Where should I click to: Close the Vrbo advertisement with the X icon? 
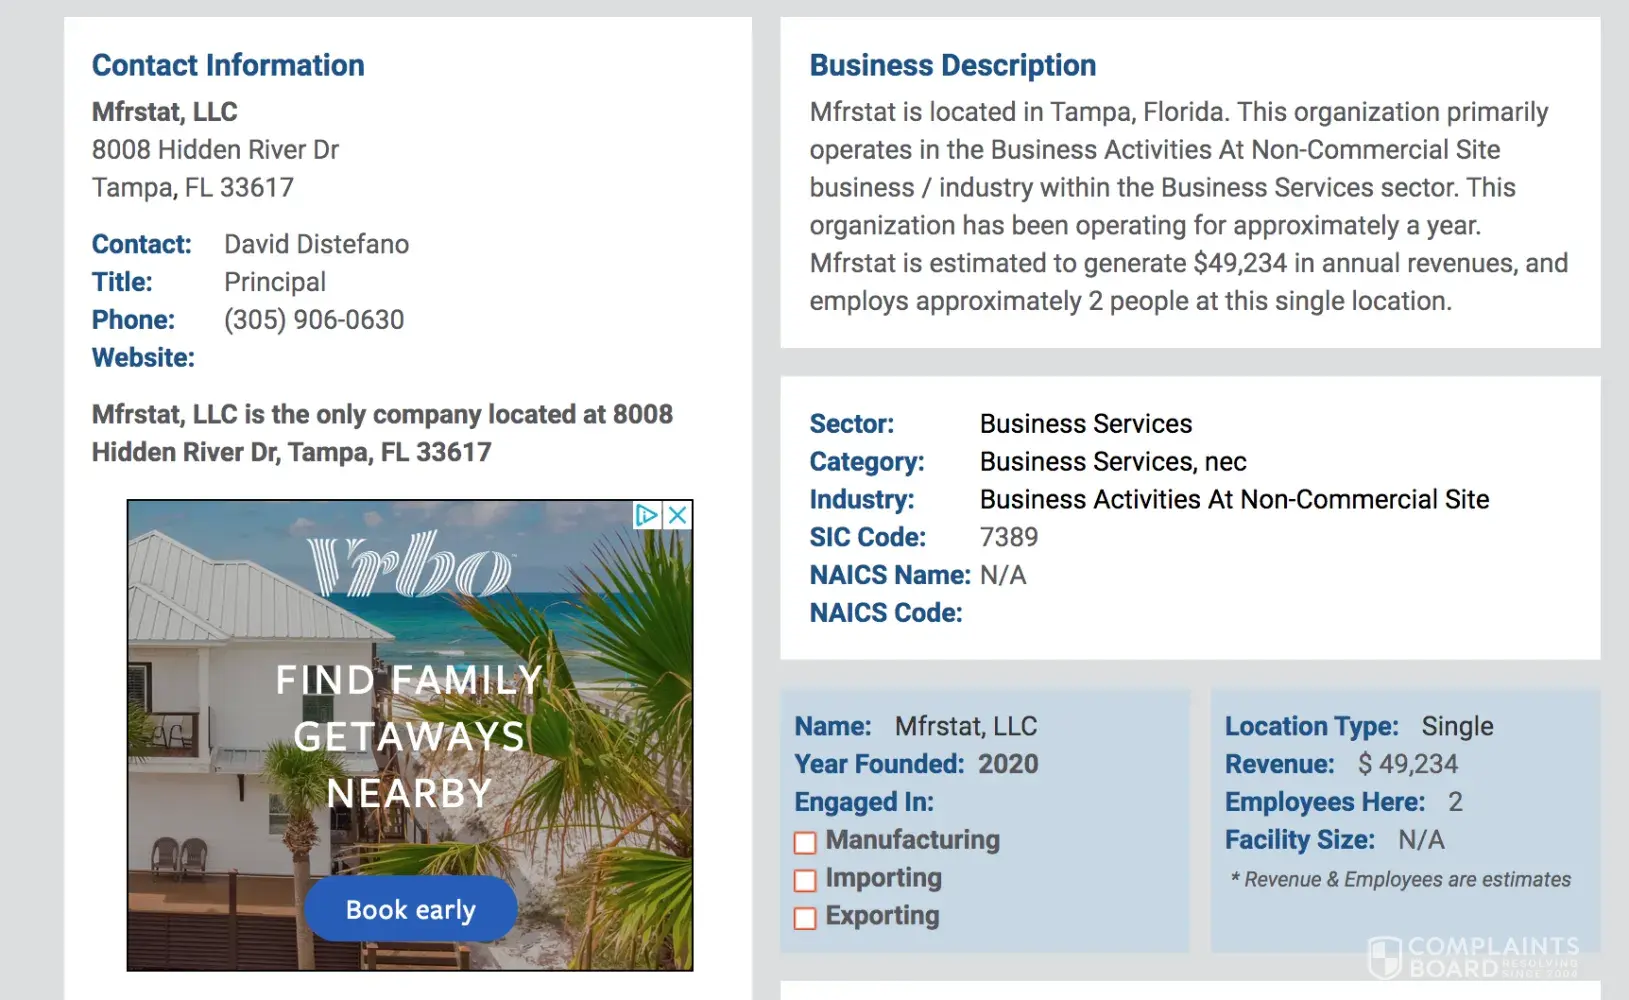[678, 515]
